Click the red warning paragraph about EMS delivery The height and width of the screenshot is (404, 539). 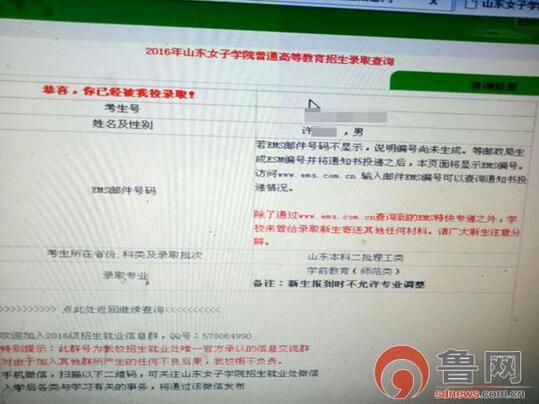point(386,228)
